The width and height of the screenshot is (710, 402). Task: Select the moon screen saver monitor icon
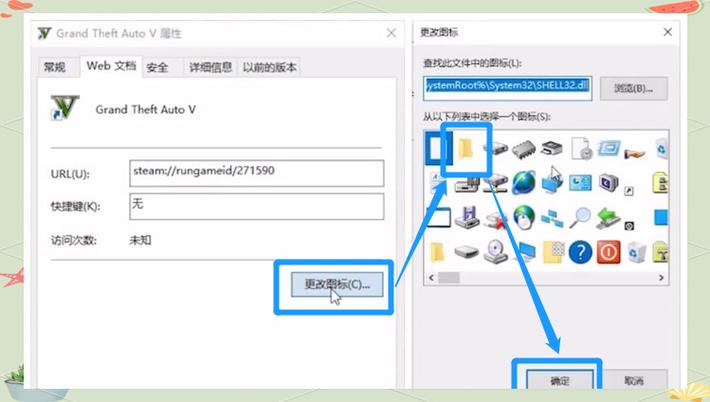(608, 183)
